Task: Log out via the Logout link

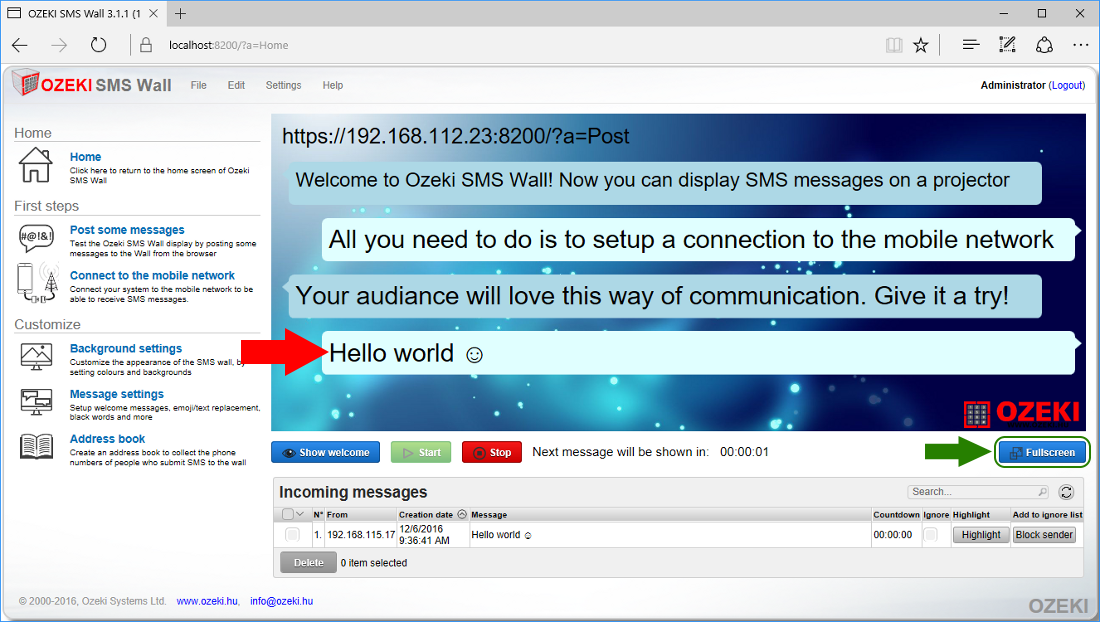Action: (1067, 85)
